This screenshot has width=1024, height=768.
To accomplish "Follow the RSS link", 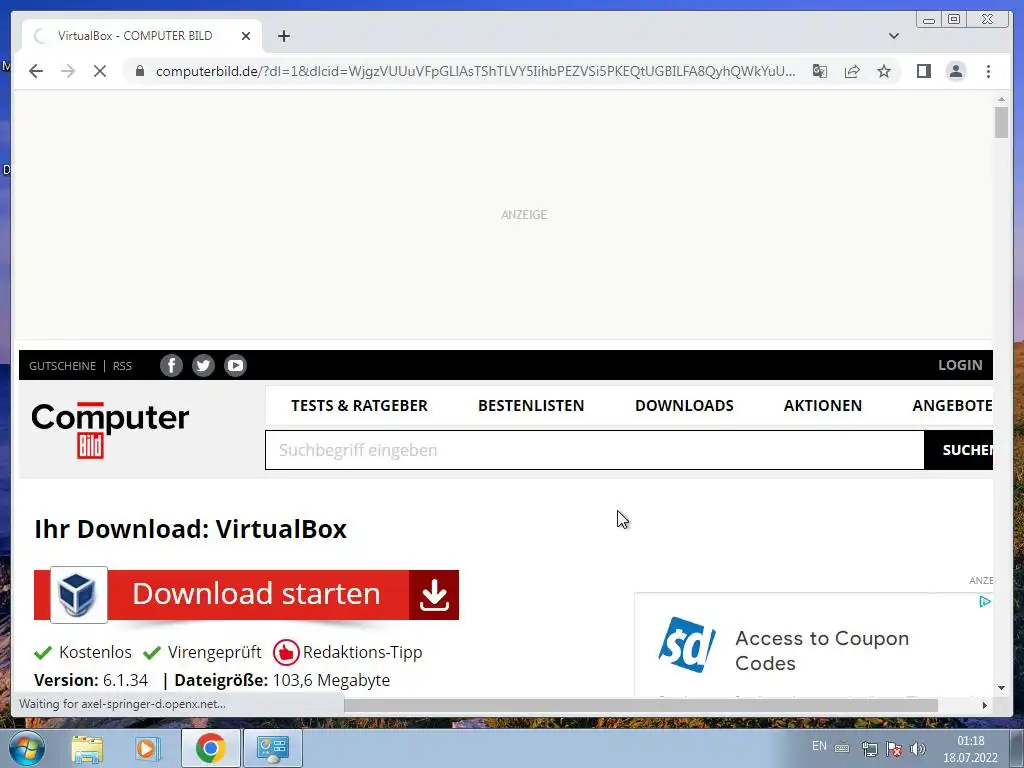I will [122, 366].
